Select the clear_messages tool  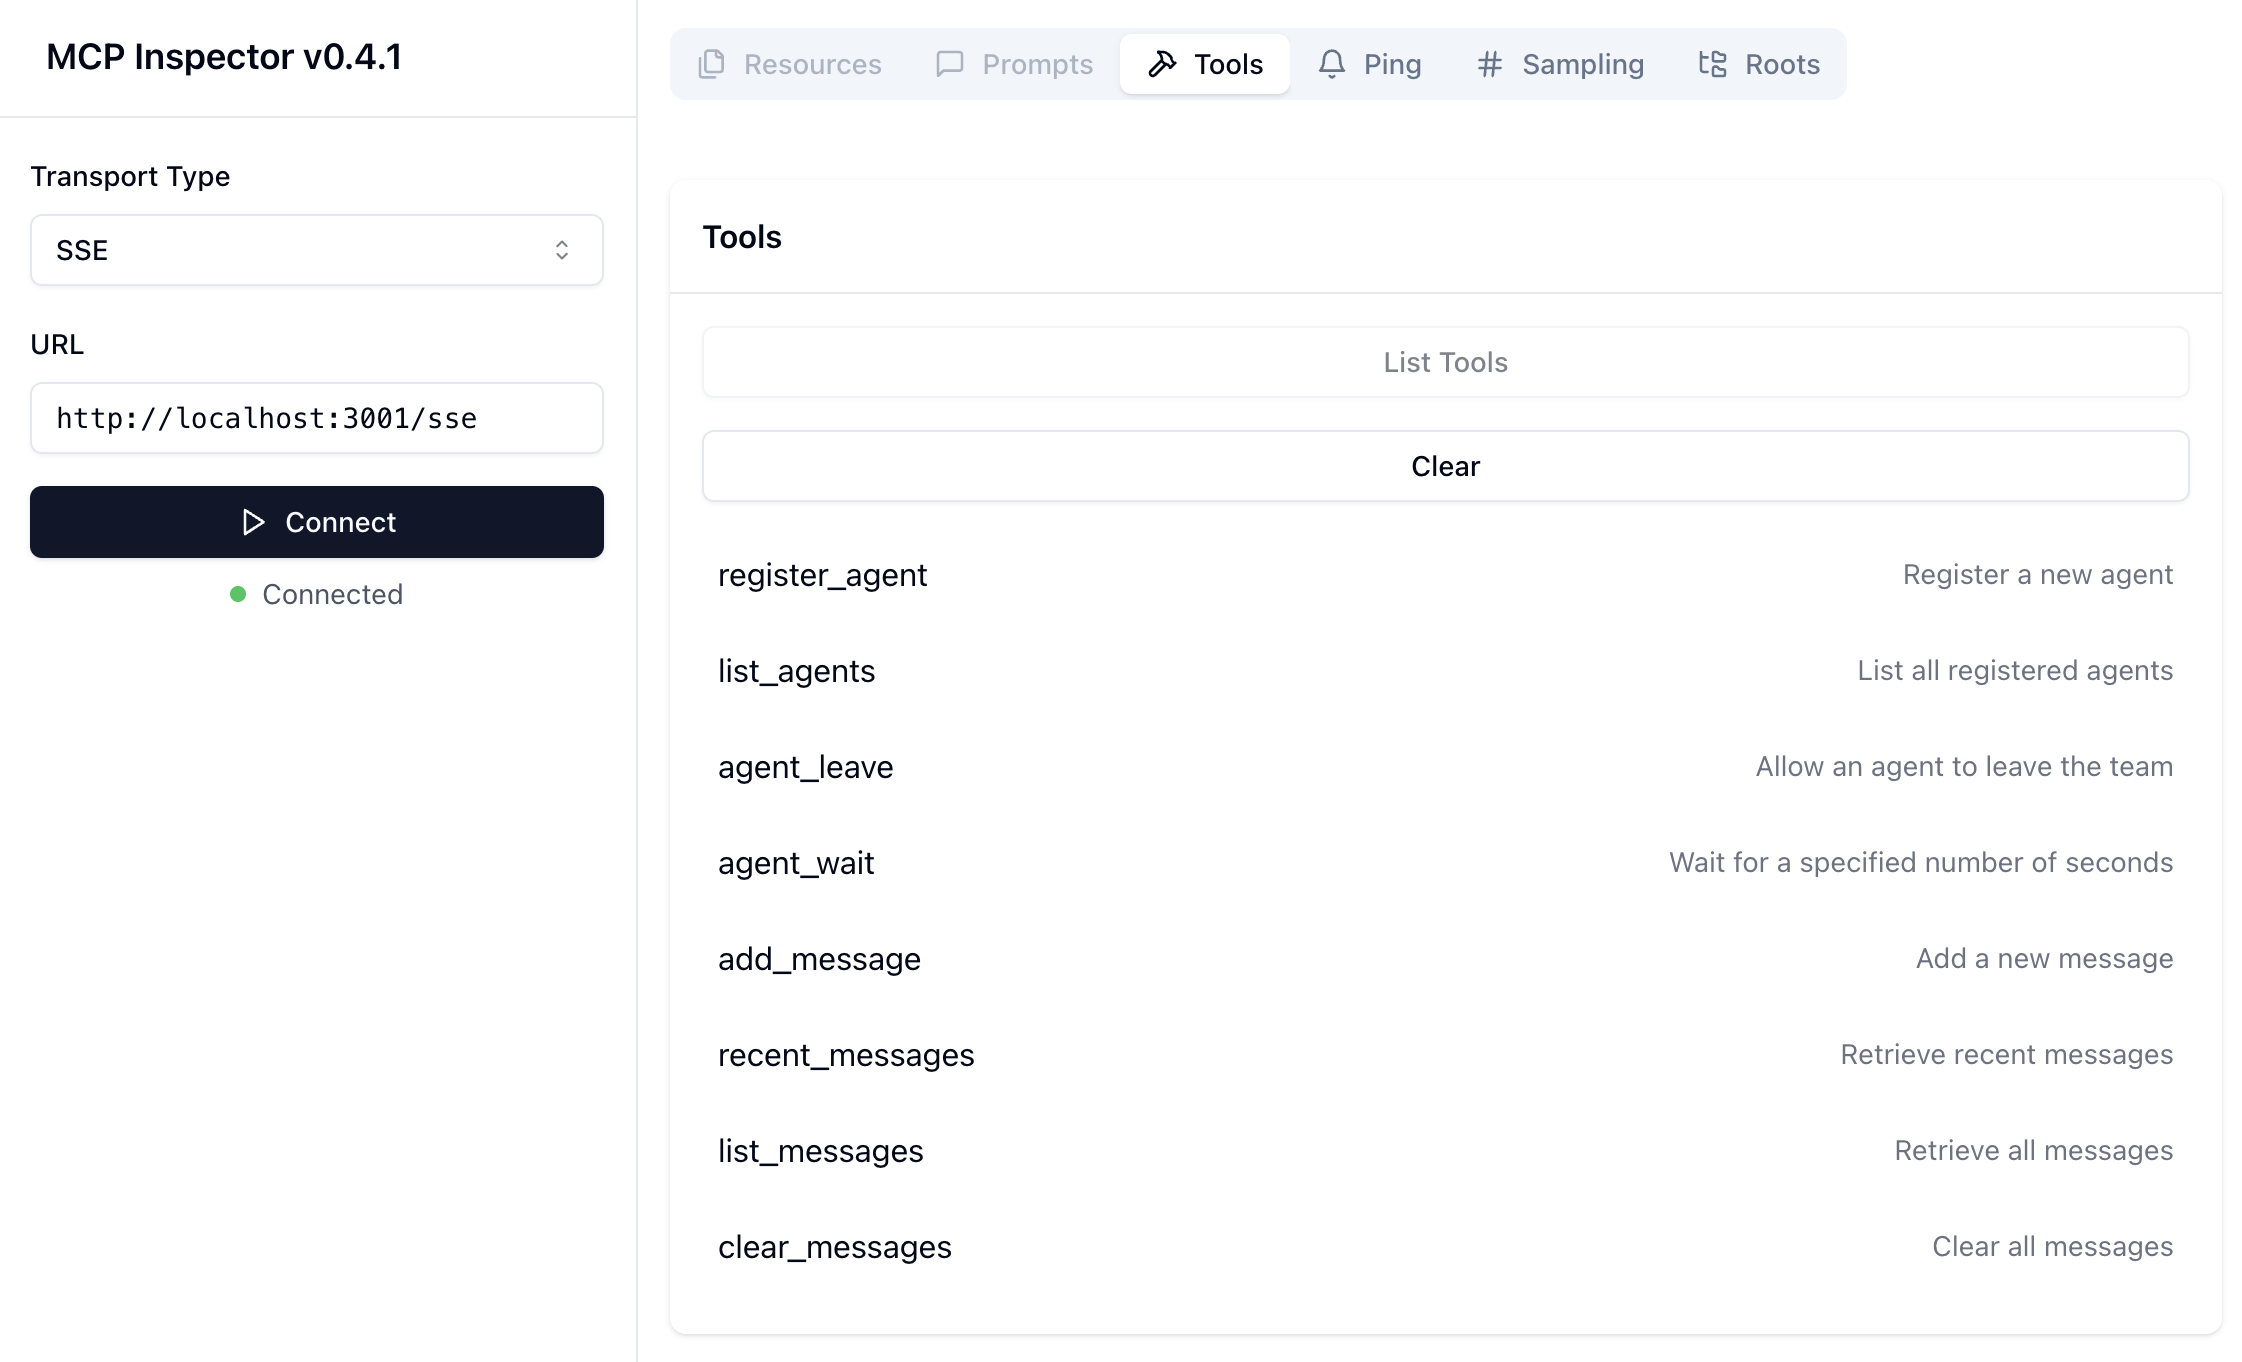(835, 1247)
